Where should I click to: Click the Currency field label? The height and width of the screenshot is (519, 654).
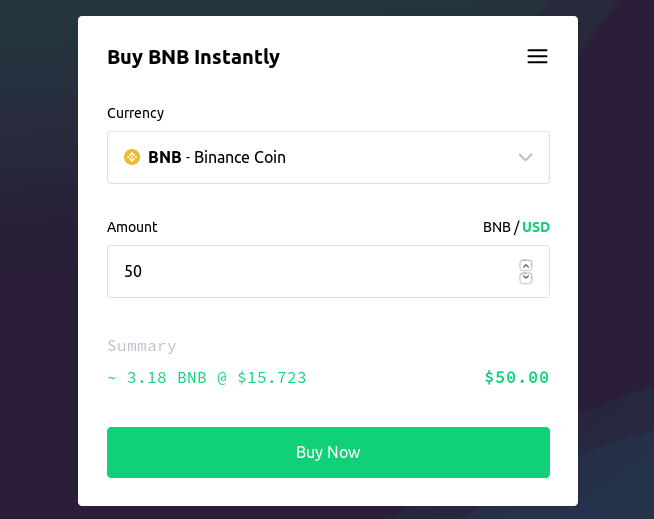click(x=135, y=113)
